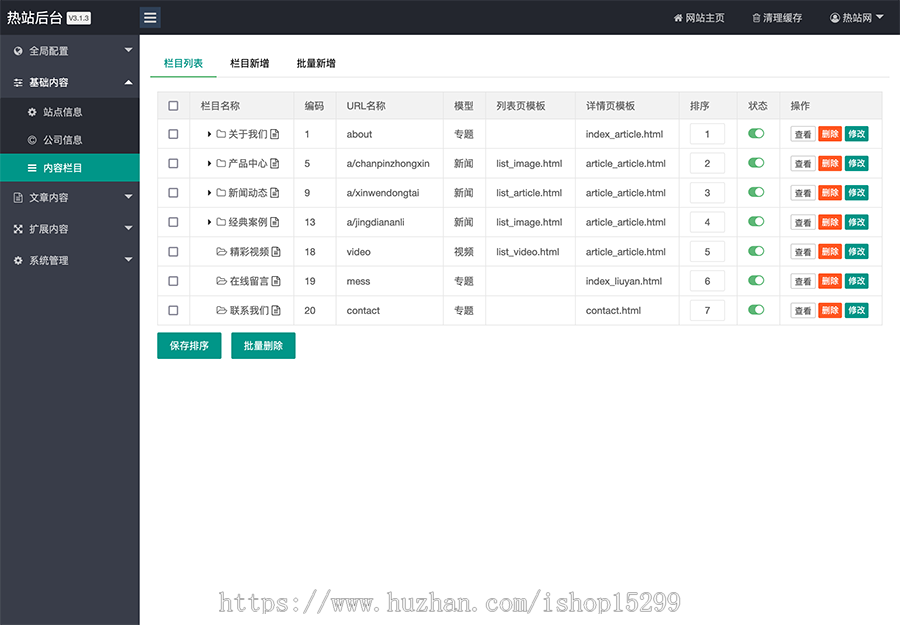Viewport: 900px width, 625px height.
Task: Click 查看 button for mess row
Action: (803, 281)
